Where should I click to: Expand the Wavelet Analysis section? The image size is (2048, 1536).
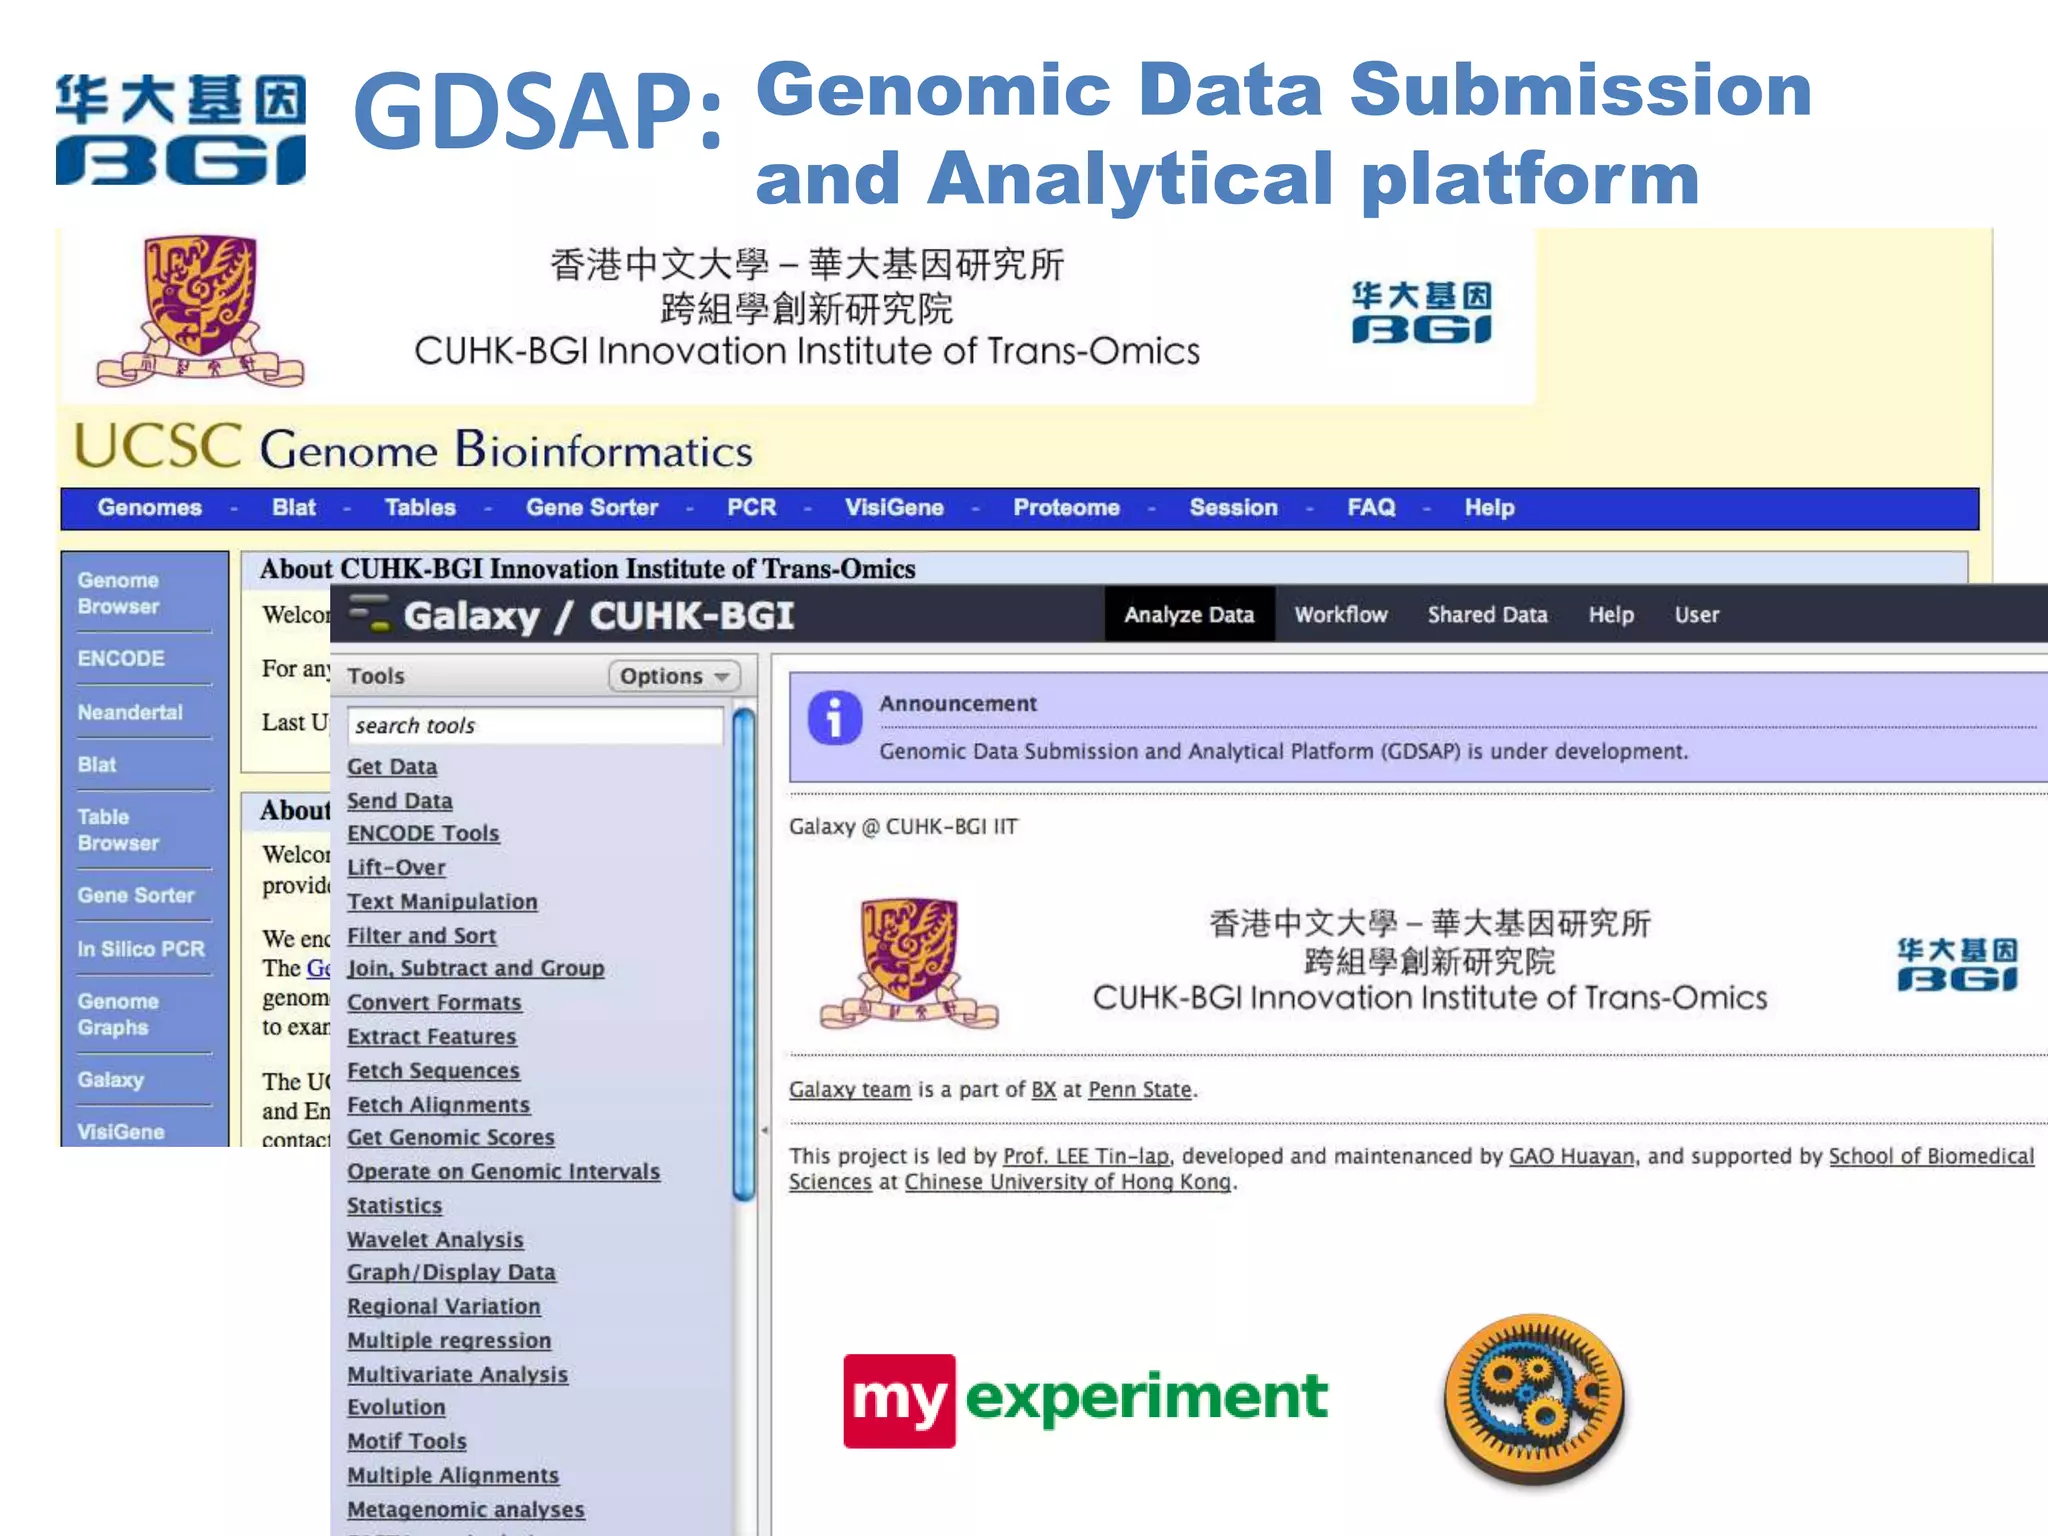435,1240
